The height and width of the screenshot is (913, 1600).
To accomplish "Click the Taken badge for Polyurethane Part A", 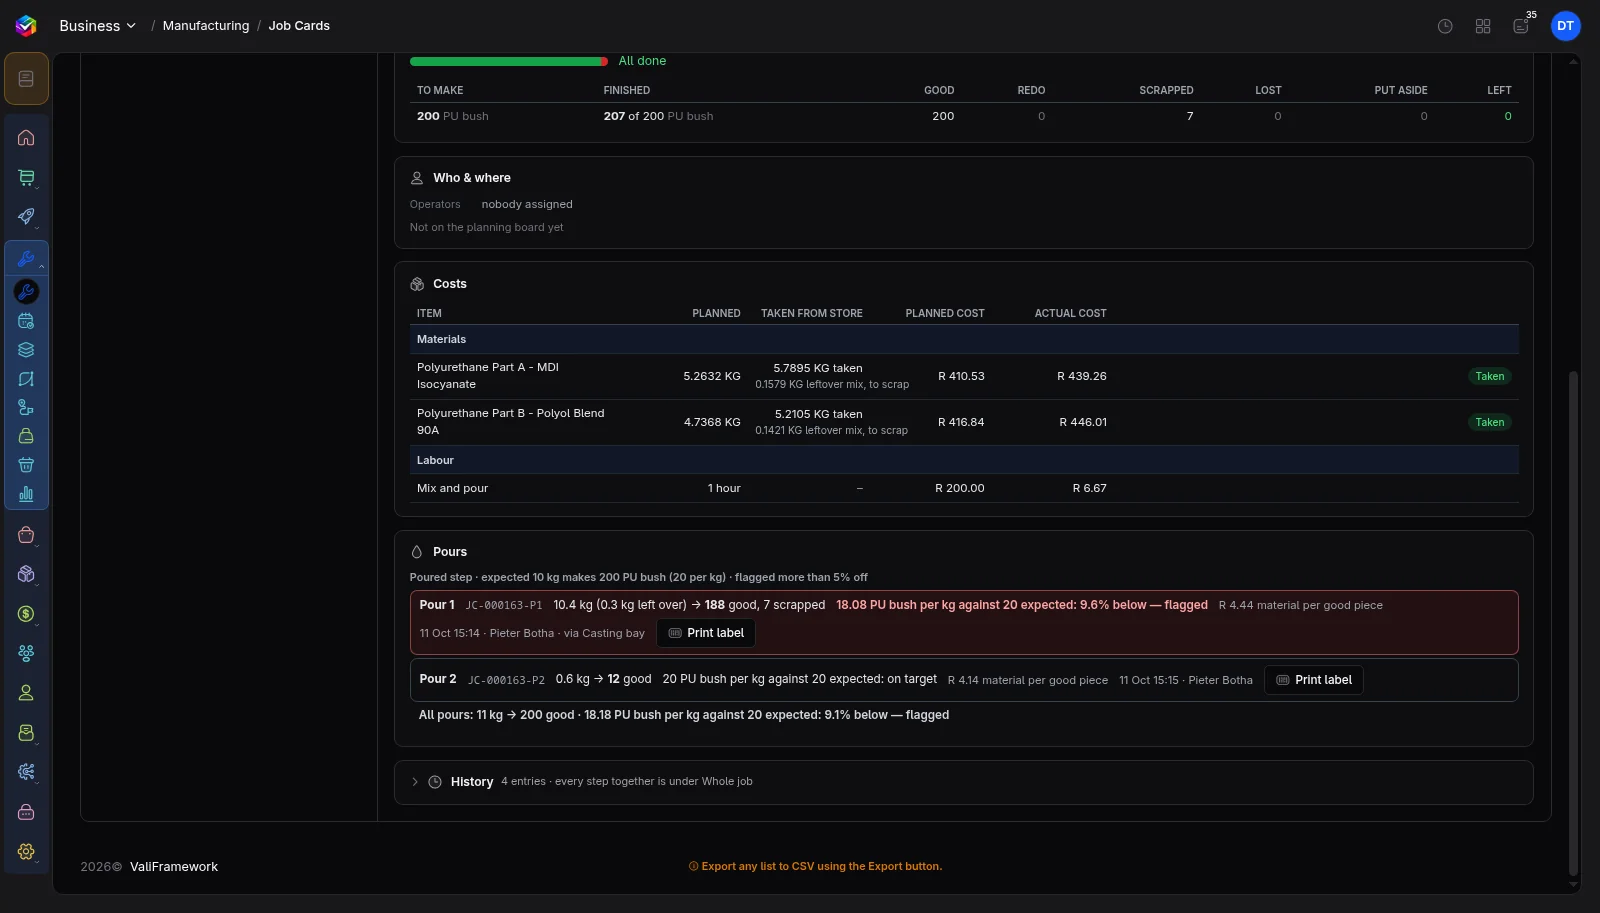I will click(1490, 377).
